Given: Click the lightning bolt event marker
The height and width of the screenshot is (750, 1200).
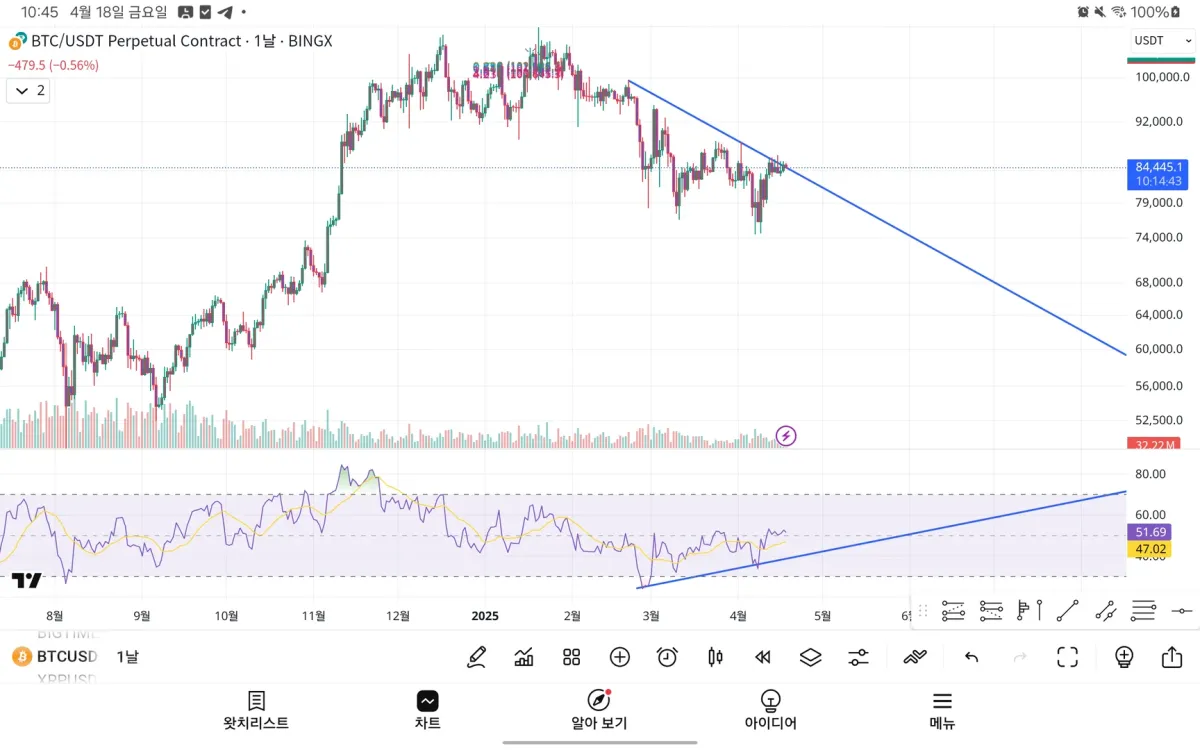Looking at the screenshot, I should click(x=786, y=435).
